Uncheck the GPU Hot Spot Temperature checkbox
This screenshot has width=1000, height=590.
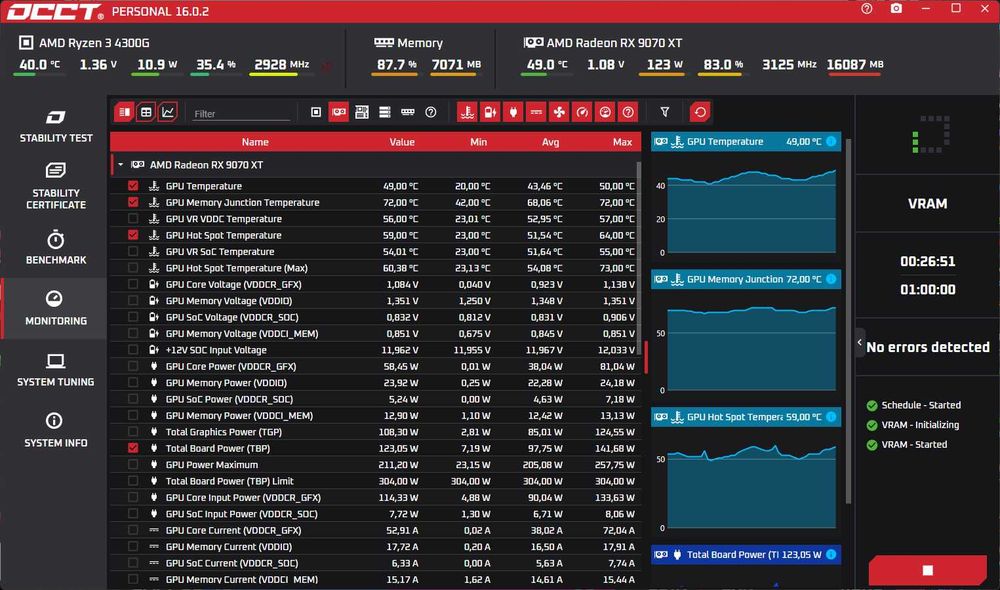[x=133, y=235]
